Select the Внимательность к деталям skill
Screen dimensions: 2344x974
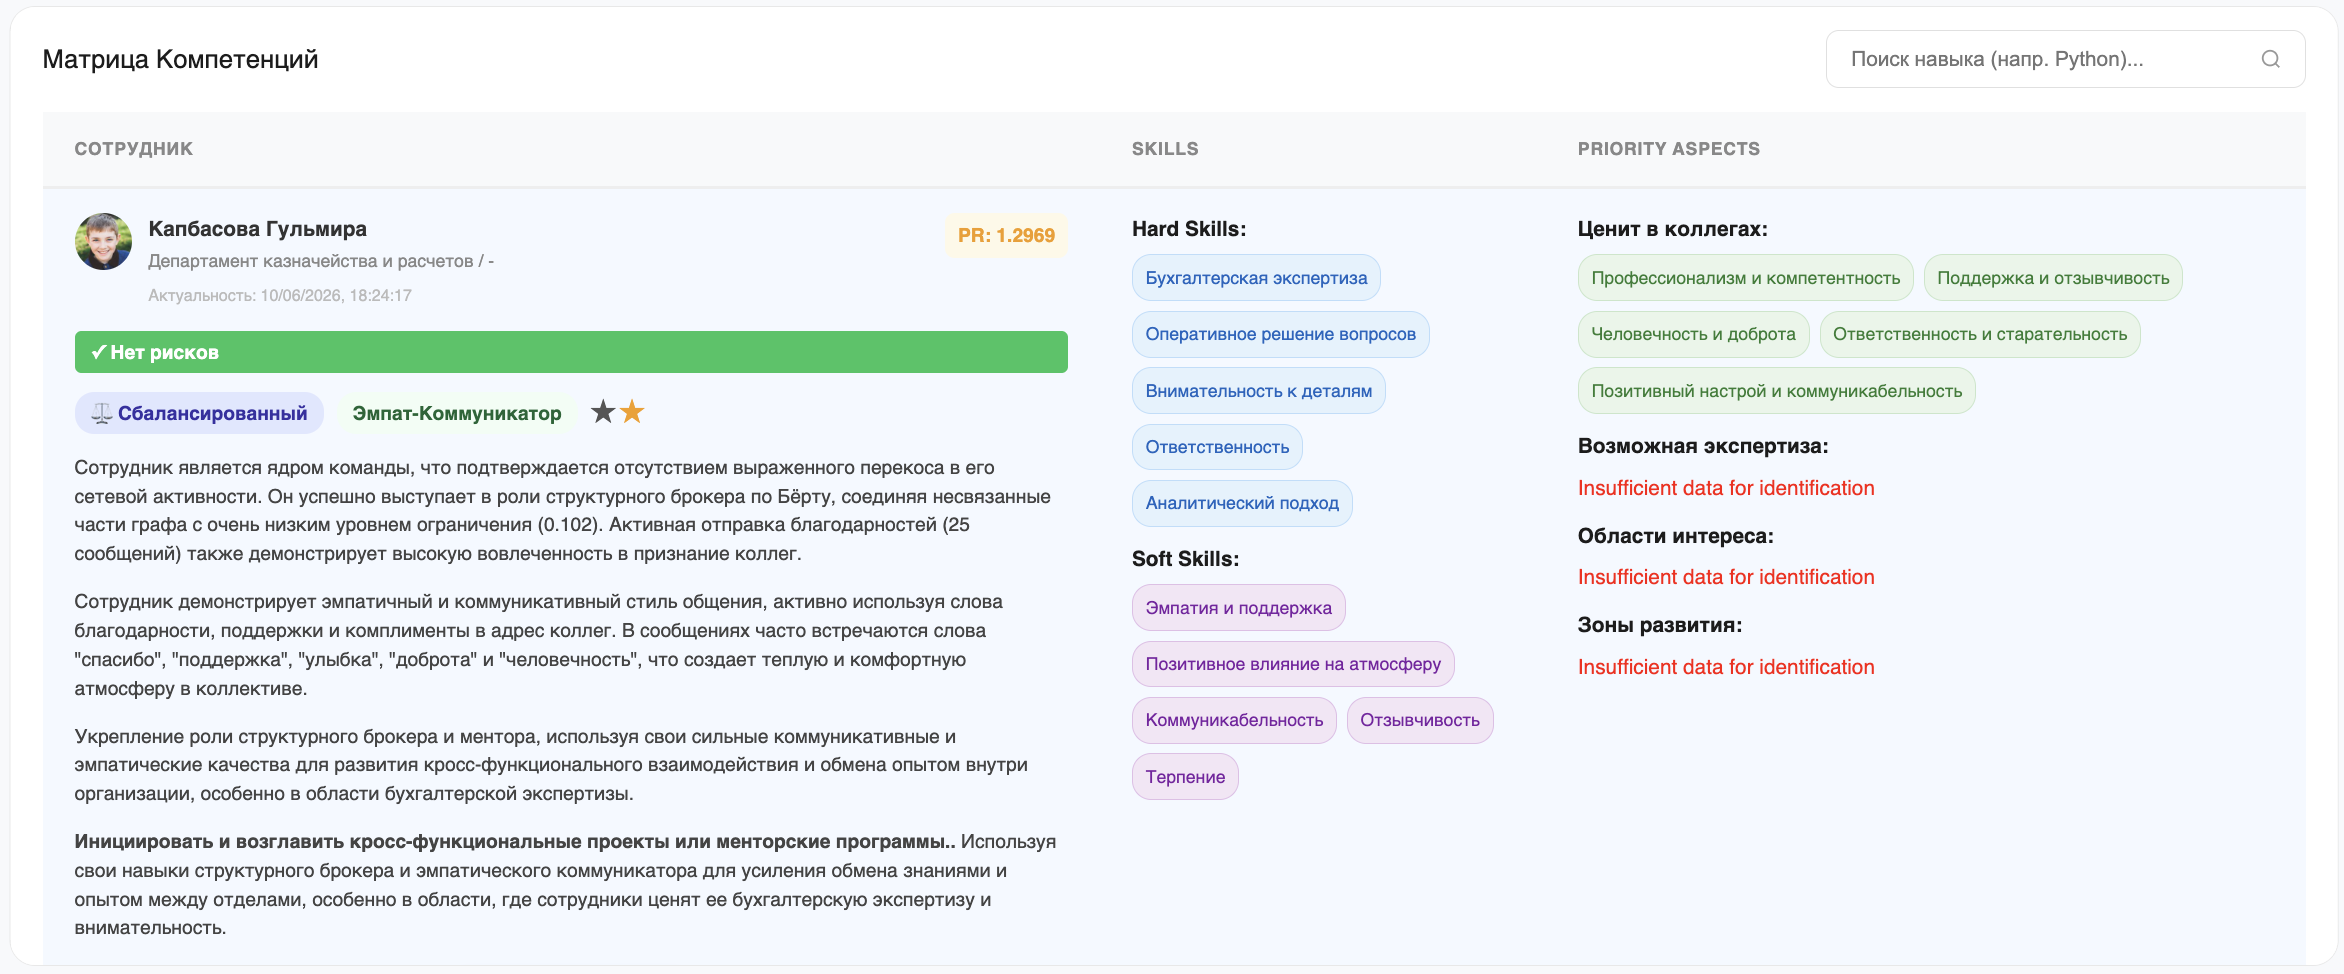(x=1258, y=391)
